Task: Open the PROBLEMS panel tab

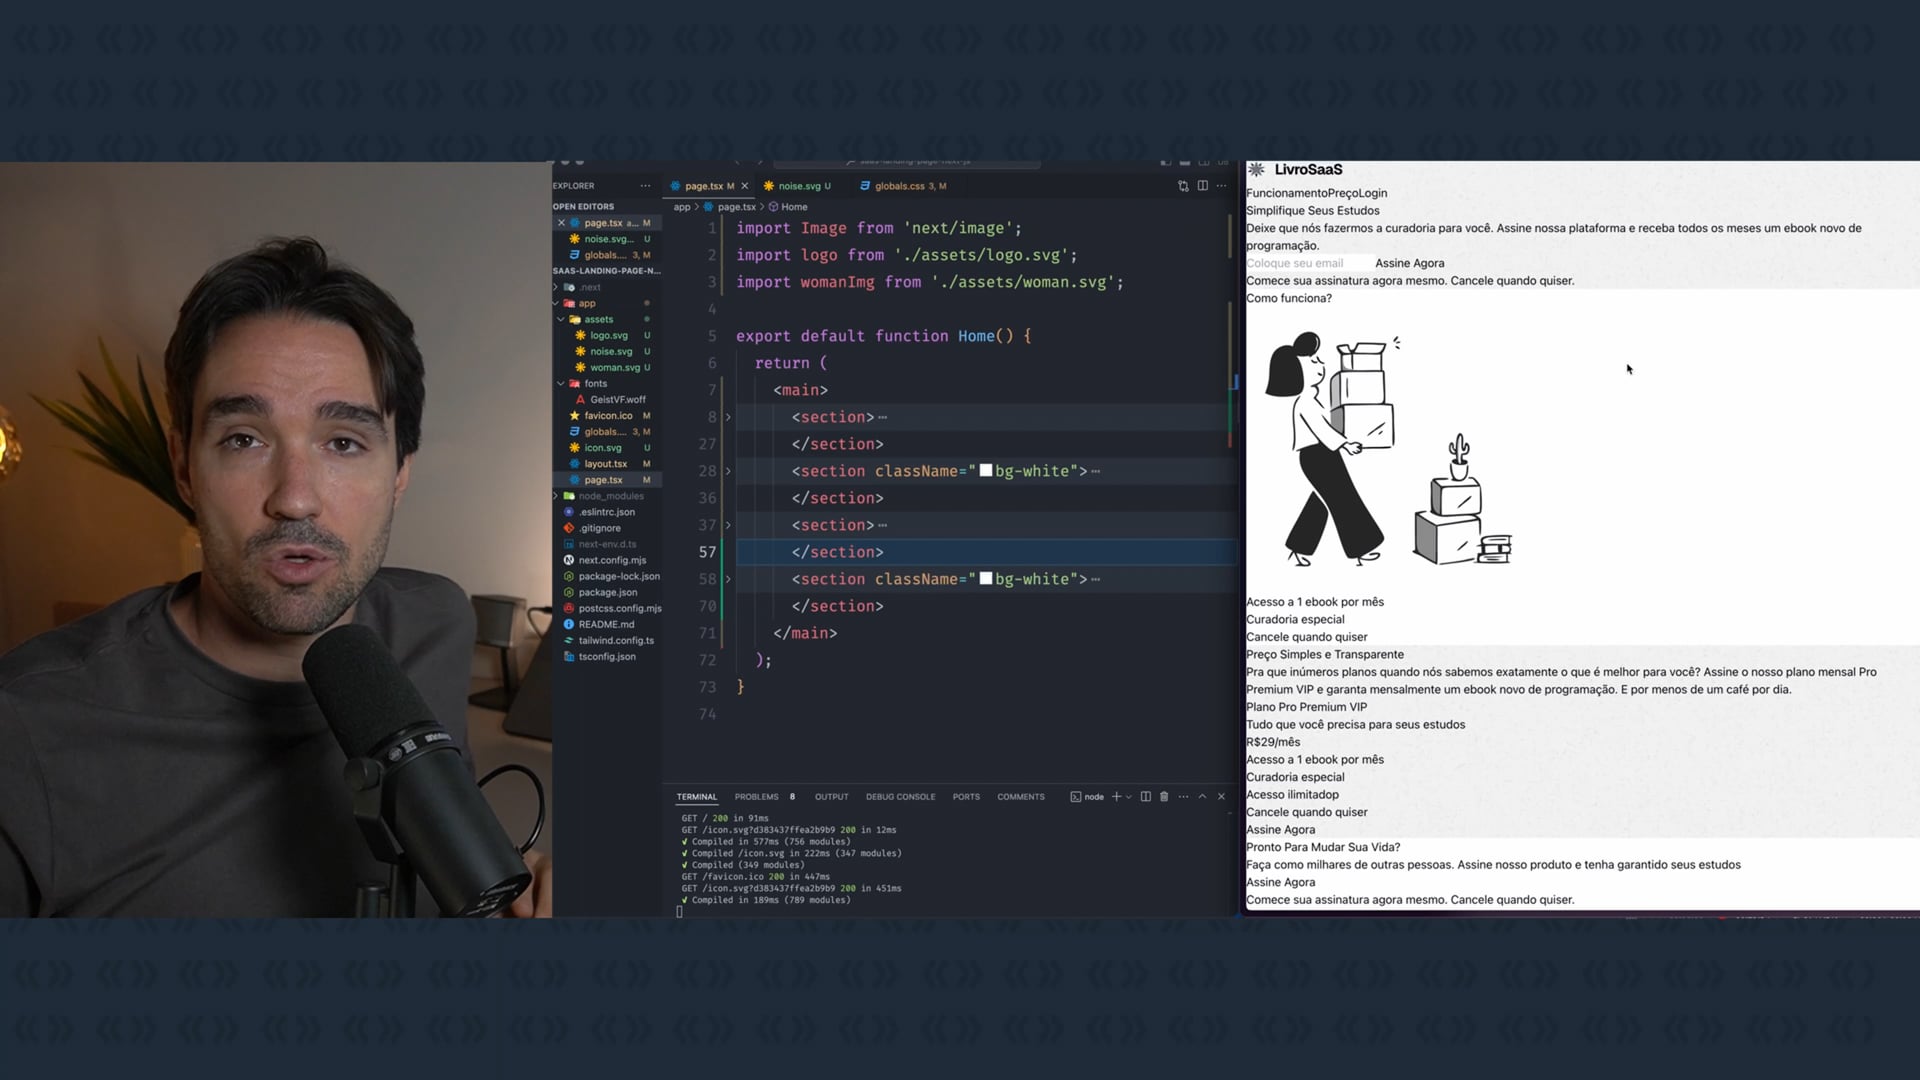Action: click(756, 797)
